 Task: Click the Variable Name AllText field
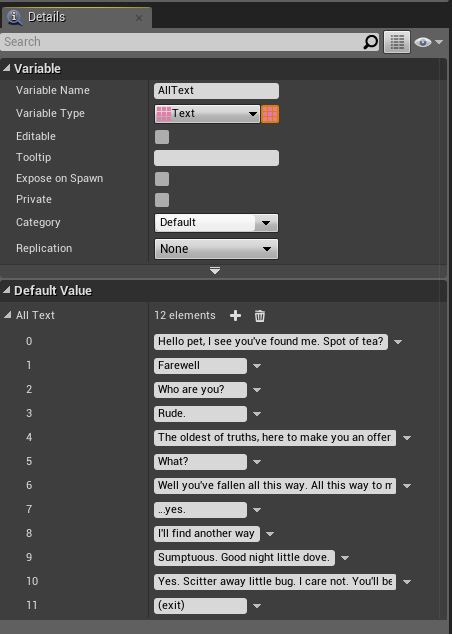coord(216,91)
